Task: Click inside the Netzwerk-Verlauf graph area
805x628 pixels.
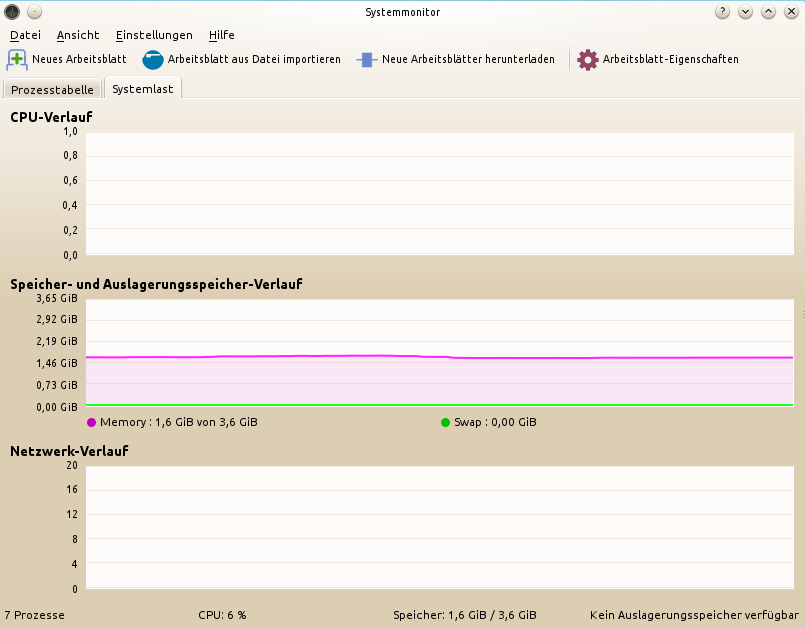Action: tap(438, 526)
